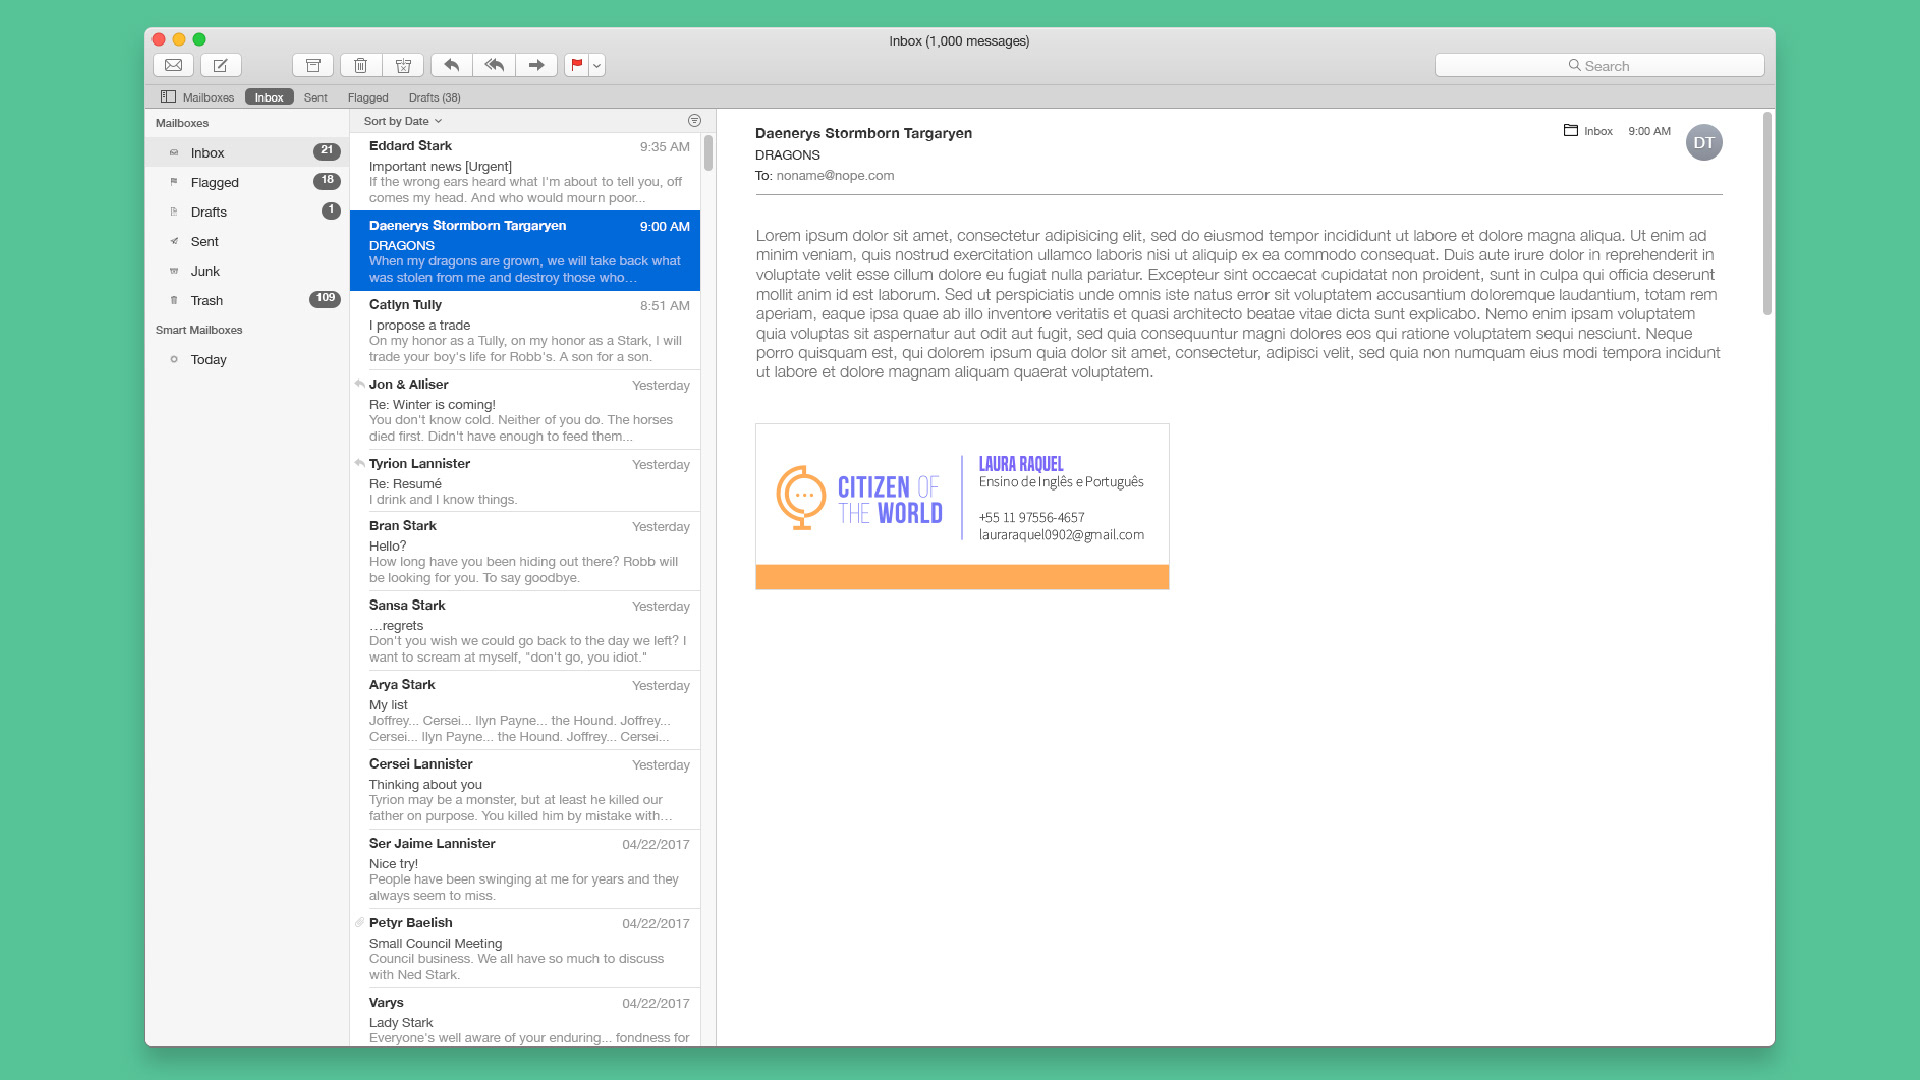Screen dimensions: 1920x1080
Task: Click the Smart Mailboxes section header
Action: click(x=199, y=330)
